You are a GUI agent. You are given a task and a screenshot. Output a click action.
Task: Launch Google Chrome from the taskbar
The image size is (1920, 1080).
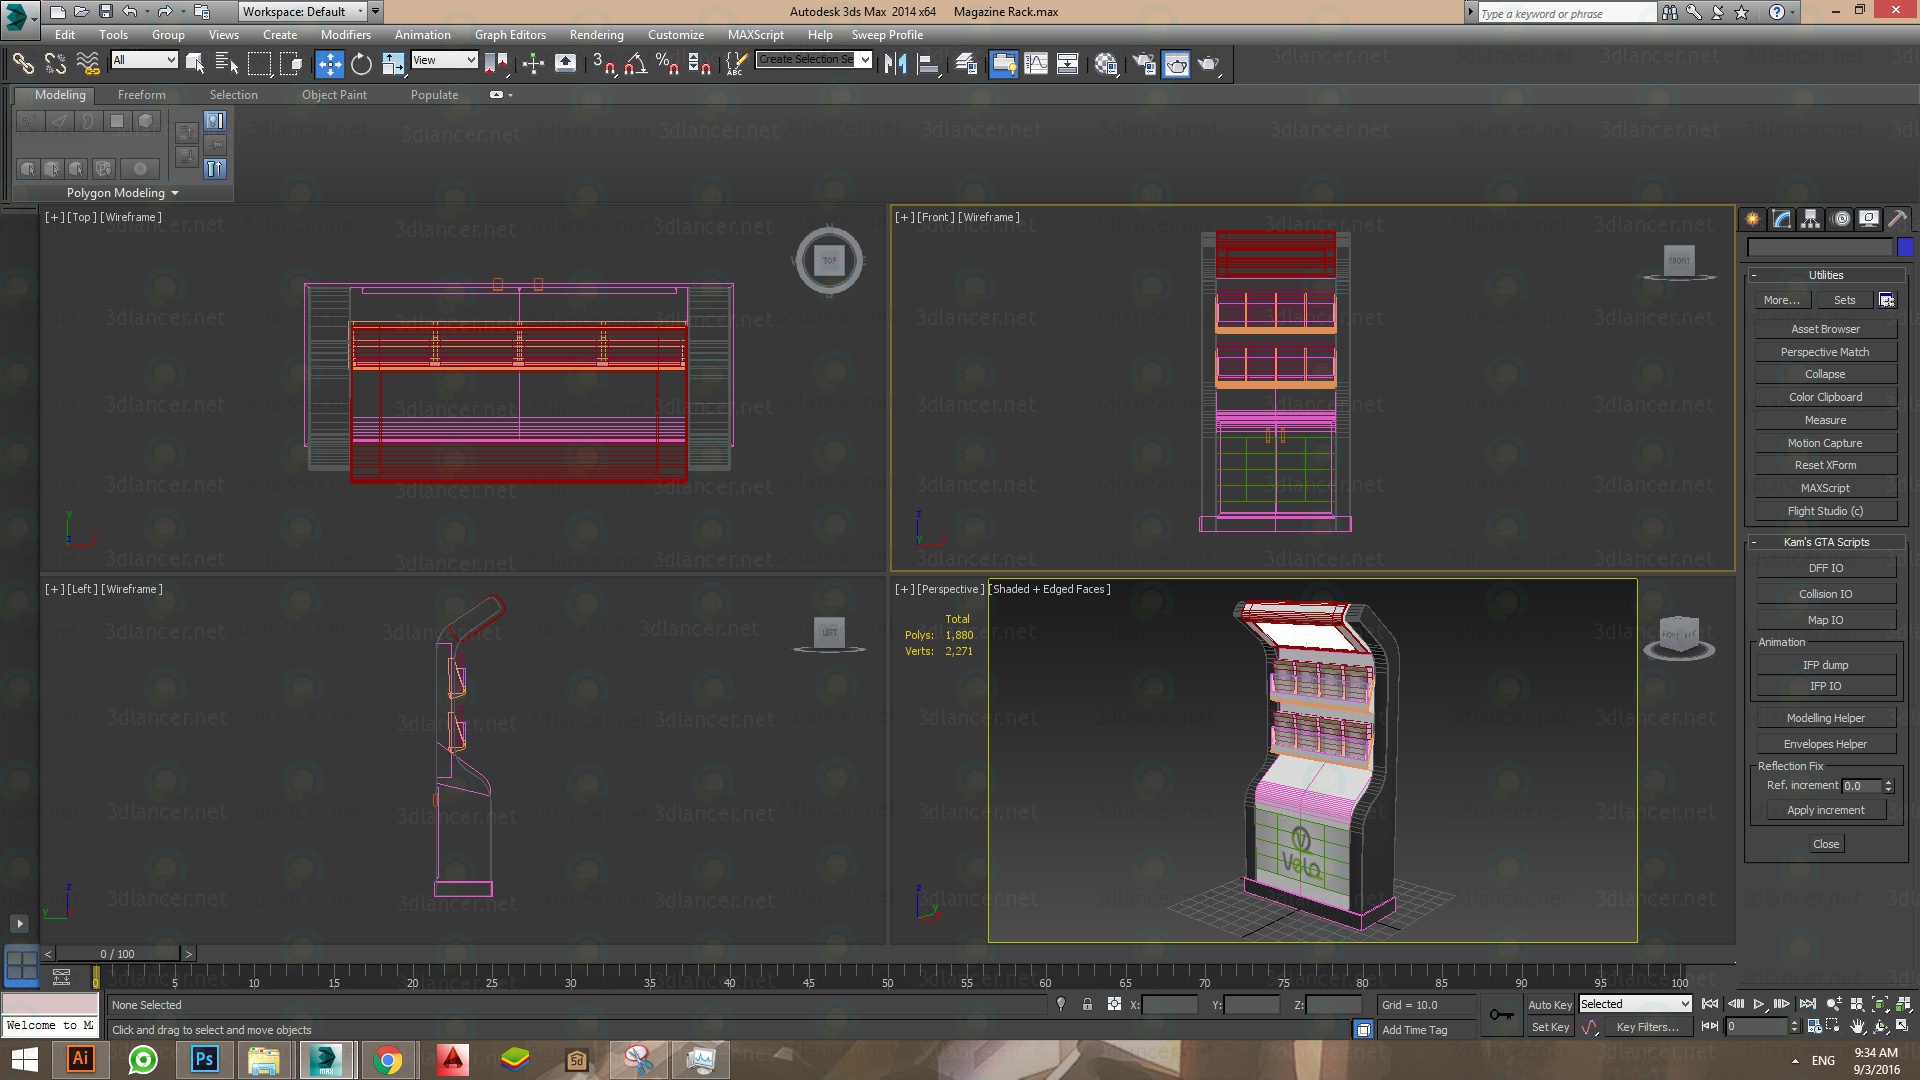pos(388,1059)
